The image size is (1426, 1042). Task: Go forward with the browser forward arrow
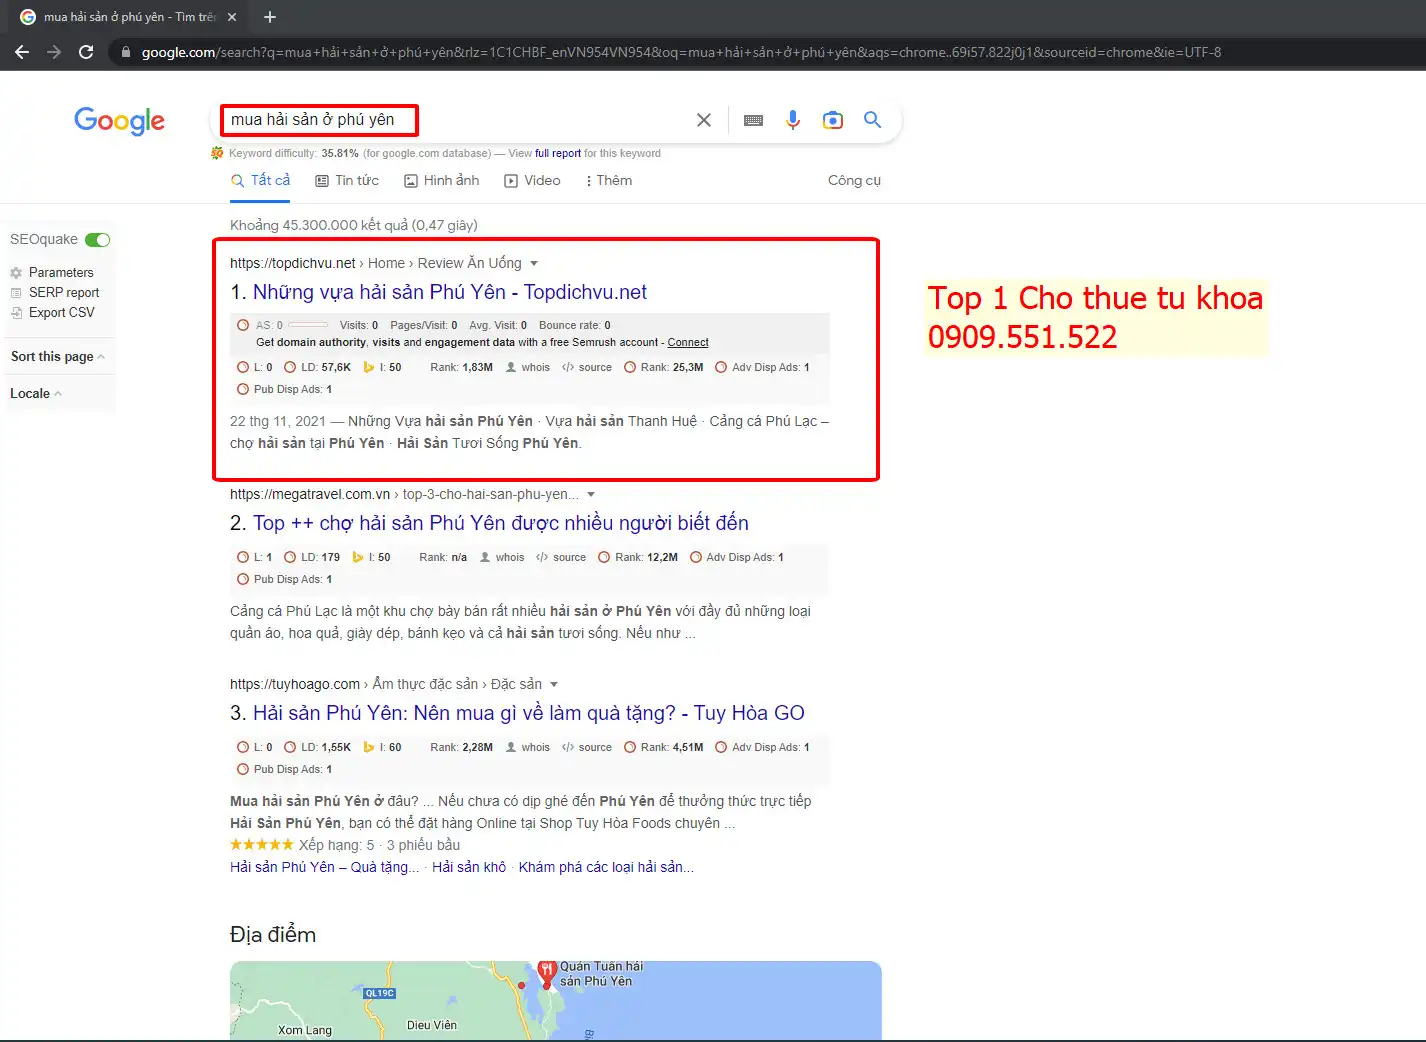[x=54, y=52]
